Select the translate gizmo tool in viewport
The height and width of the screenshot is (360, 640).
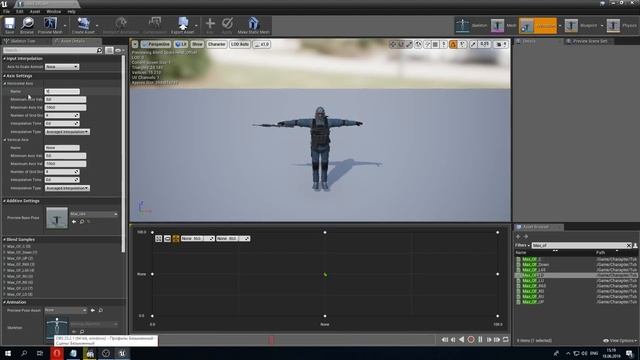[393, 44]
